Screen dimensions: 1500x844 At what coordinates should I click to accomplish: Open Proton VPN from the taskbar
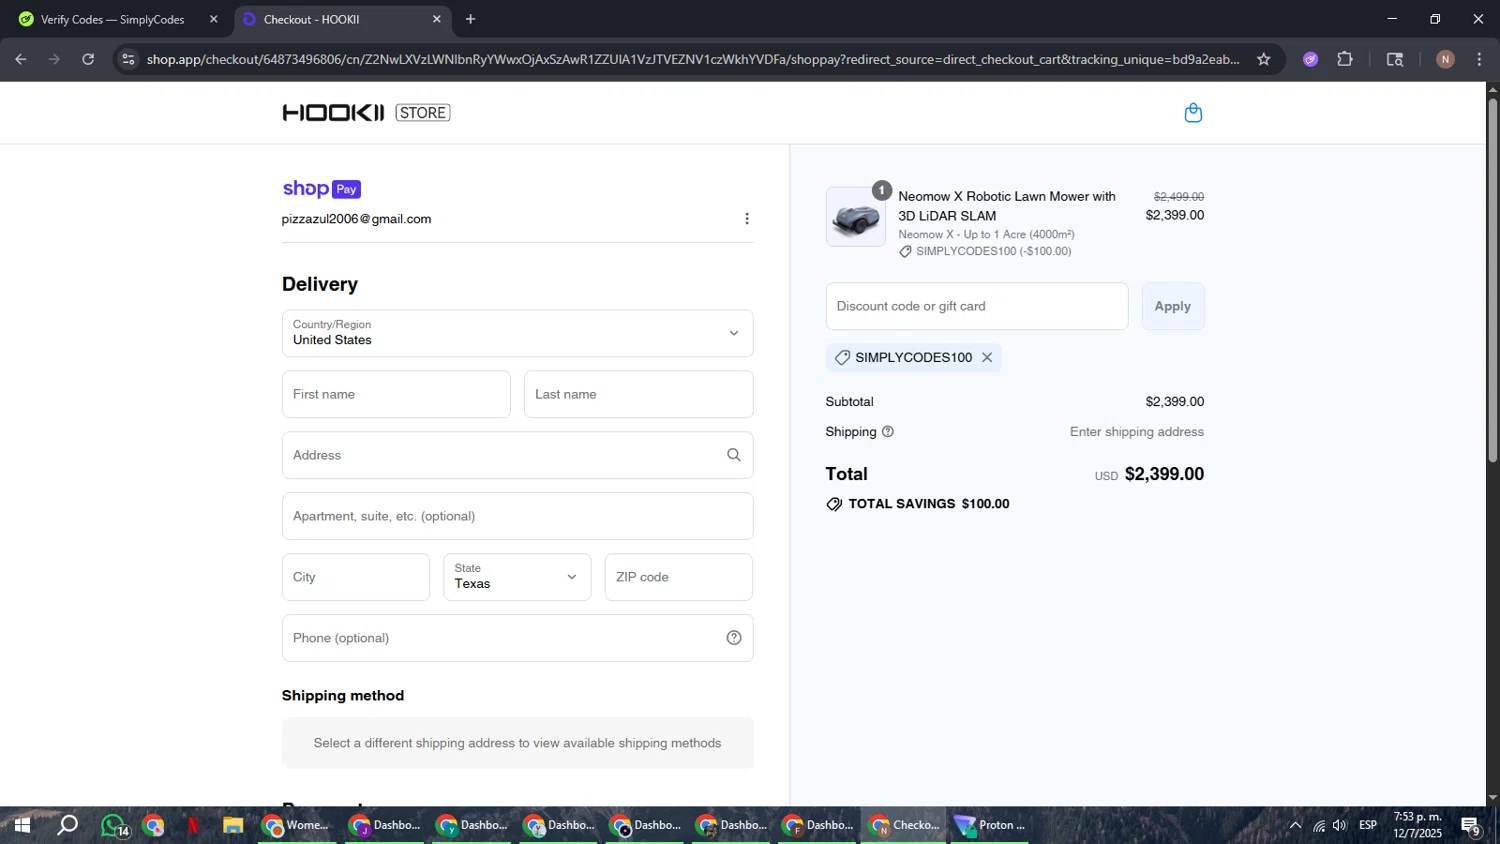coord(990,825)
